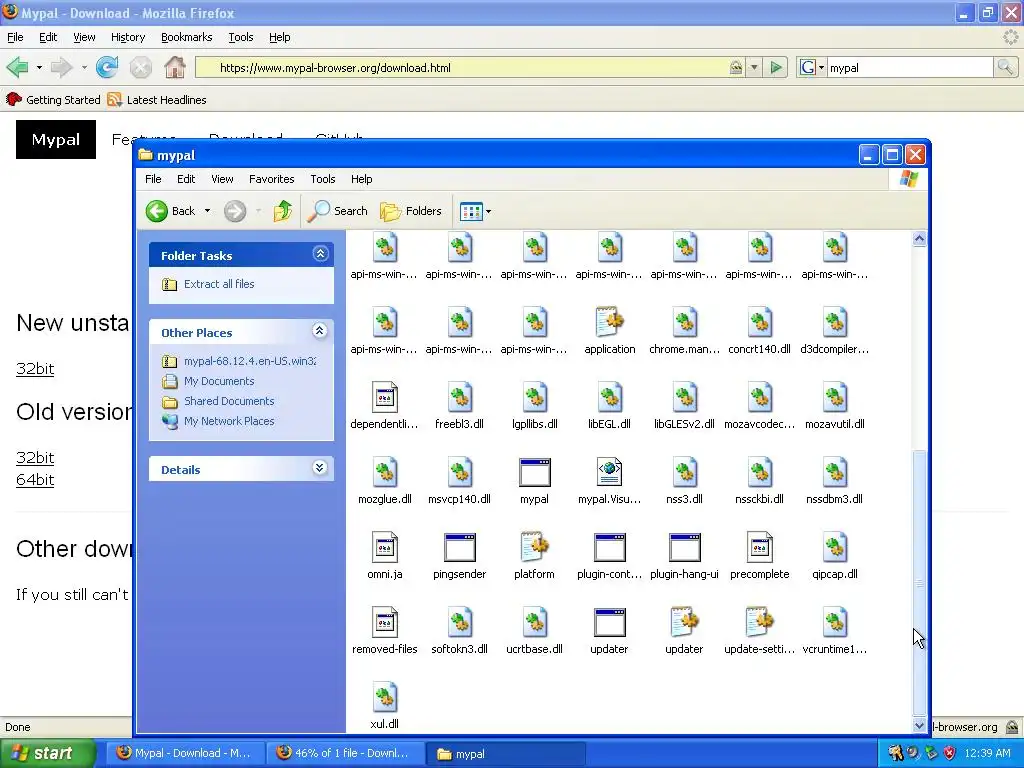Open Firefox Bookmarks menu
The image size is (1024, 768).
pyautogui.click(x=187, y=37)
